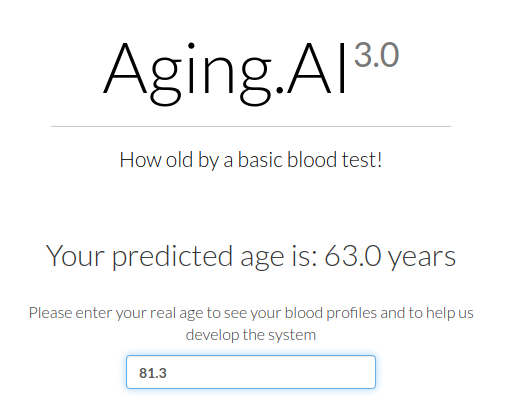Click the 3.0 version superscript
This screenshot has height=397, width=520.
(x=376, y=55)
